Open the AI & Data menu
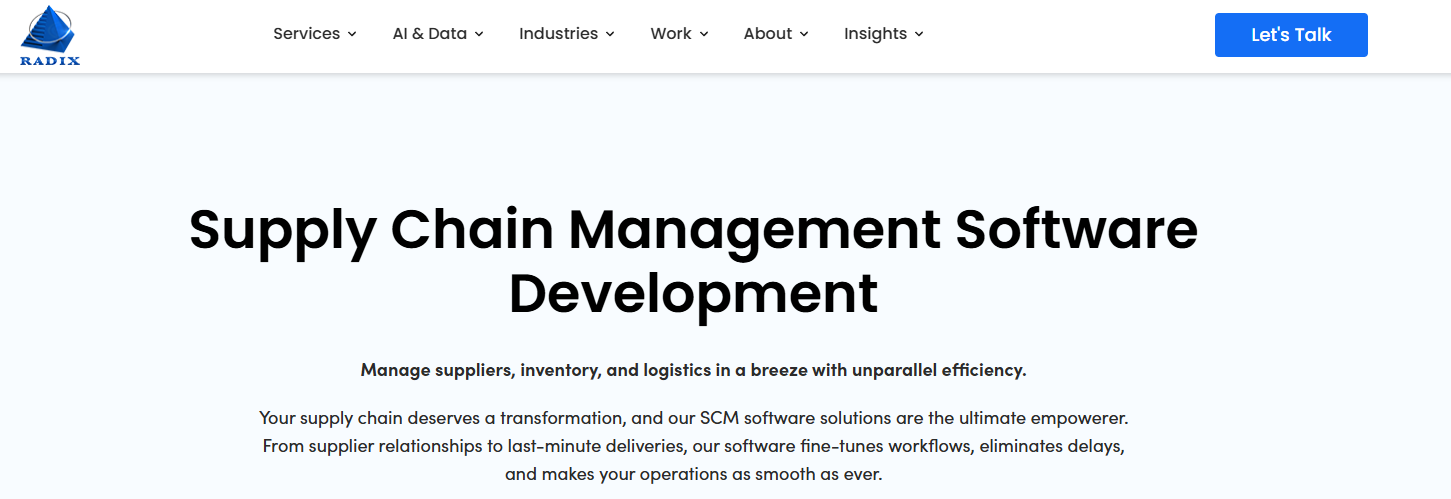 point(430,34)
